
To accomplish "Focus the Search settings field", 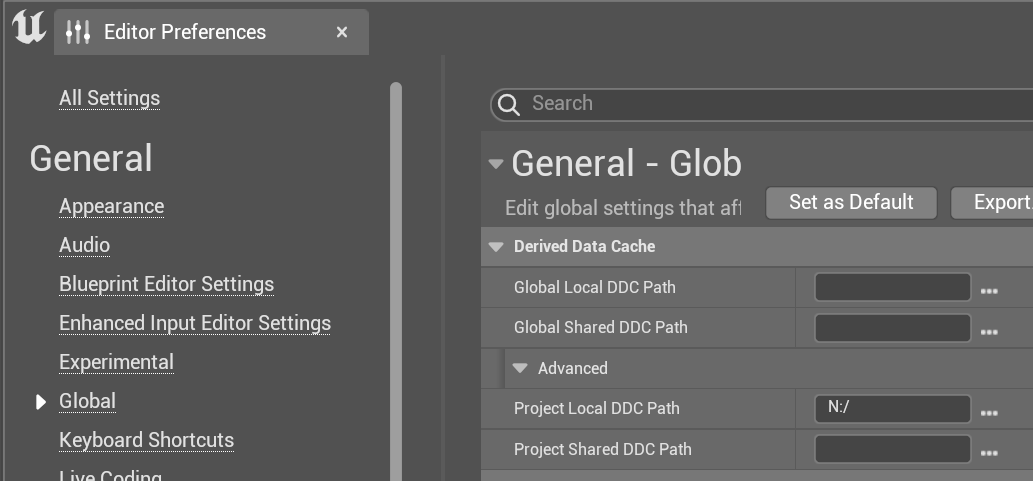I will click(762, 104).
